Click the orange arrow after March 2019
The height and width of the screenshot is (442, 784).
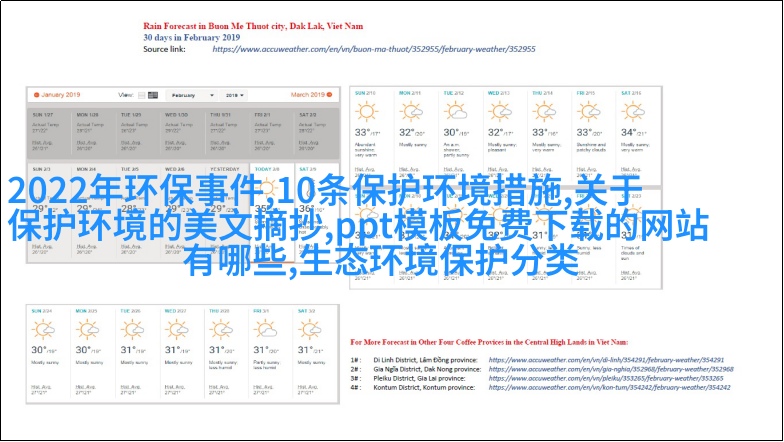(x=330, y=94)
